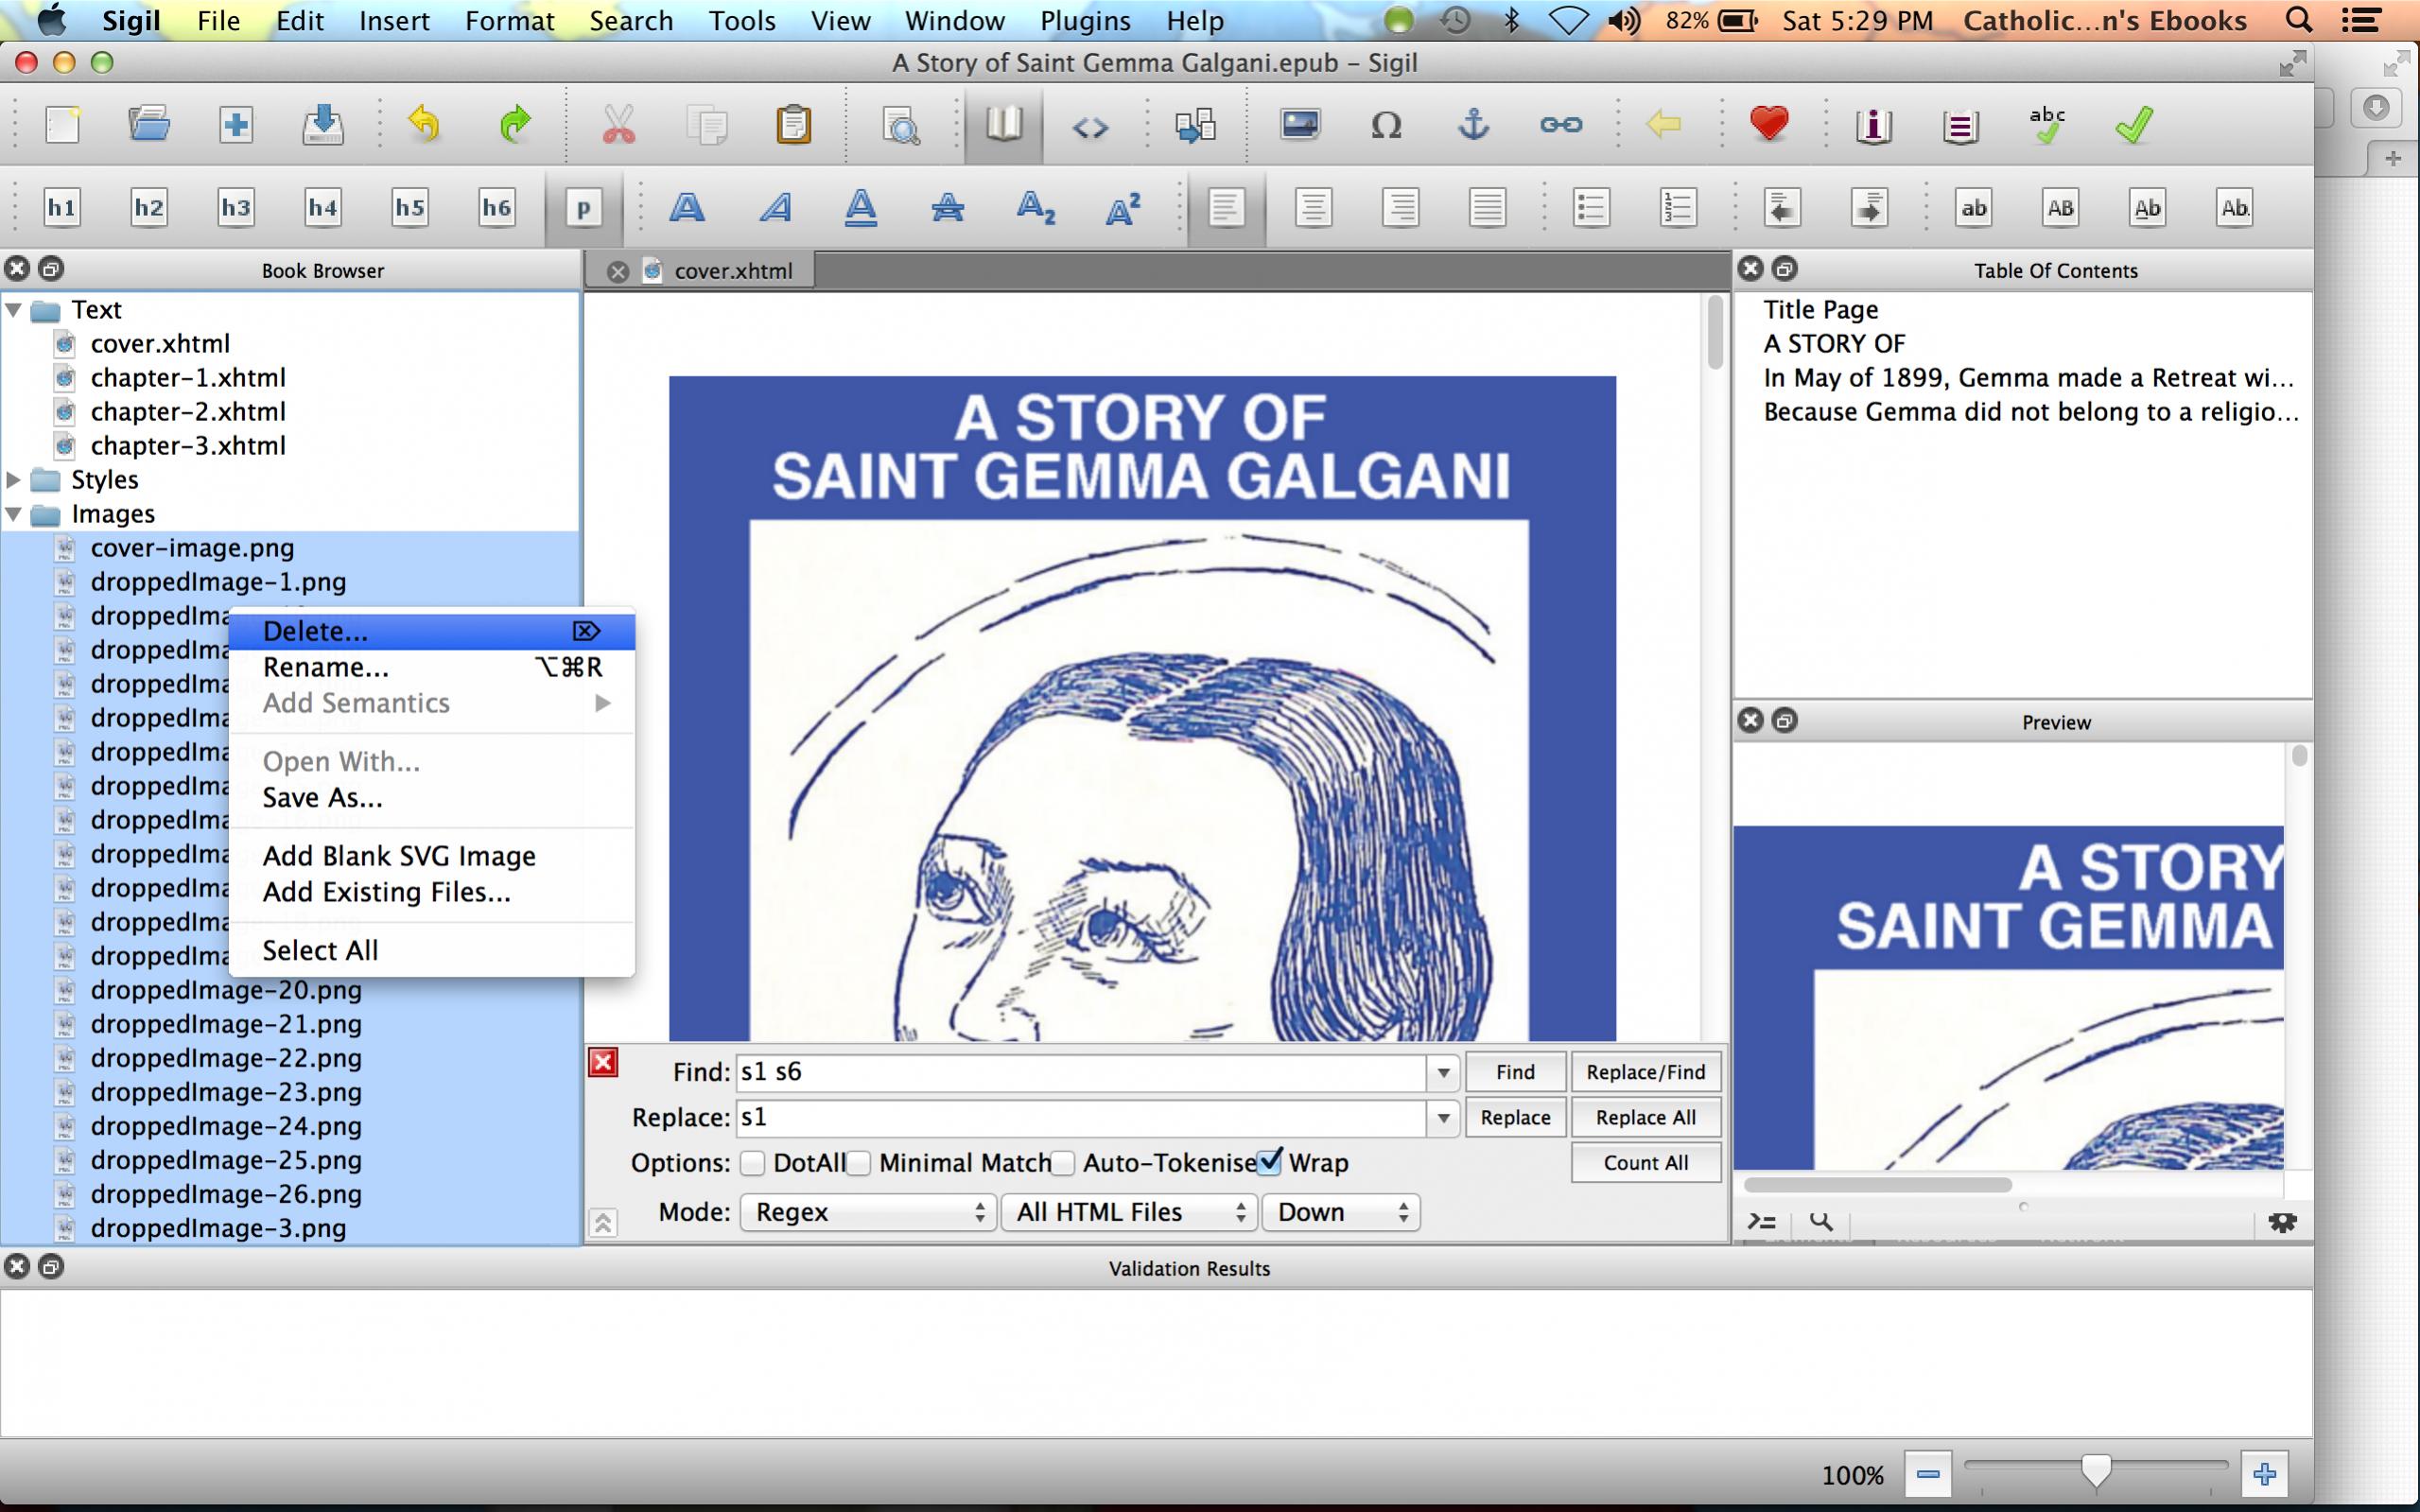Open the Metadata Editor icon
This screenshot has height=1512, width=2420.
click(1873, 125)
